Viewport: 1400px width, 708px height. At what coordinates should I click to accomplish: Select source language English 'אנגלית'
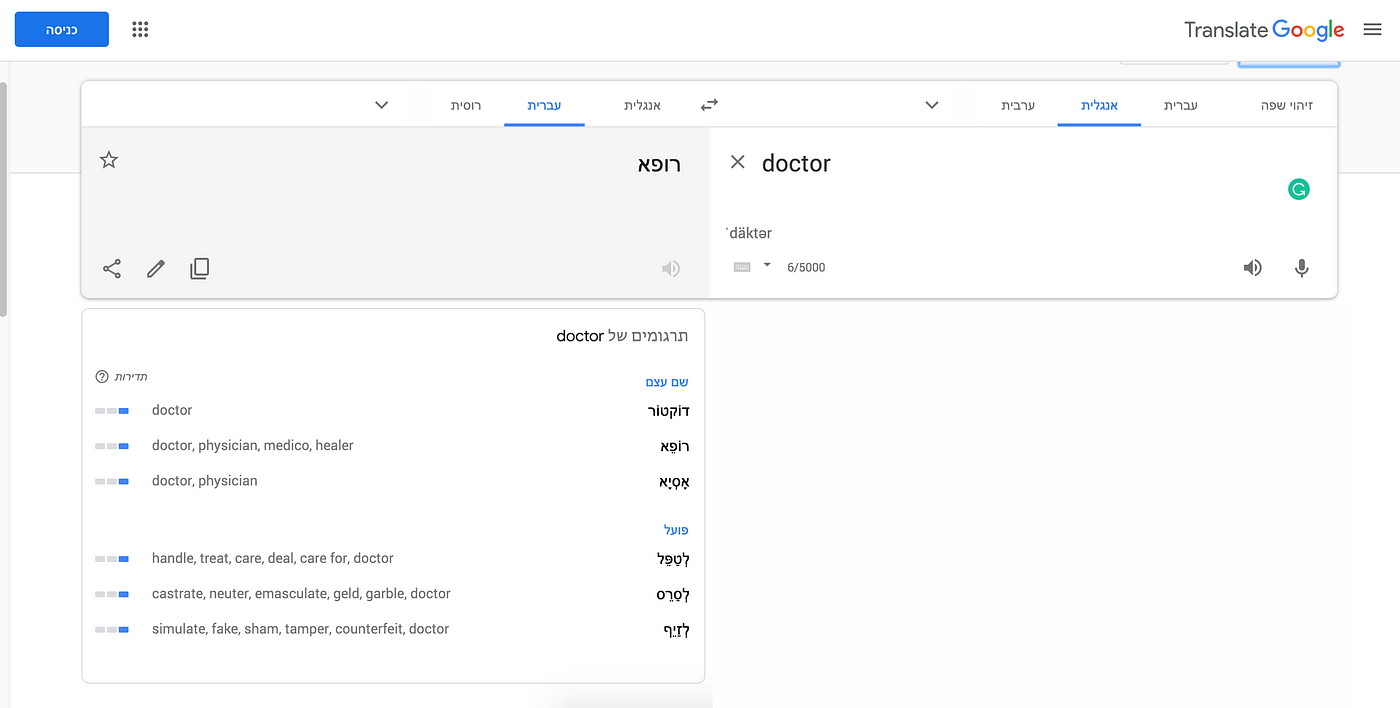coord(1099,105)
